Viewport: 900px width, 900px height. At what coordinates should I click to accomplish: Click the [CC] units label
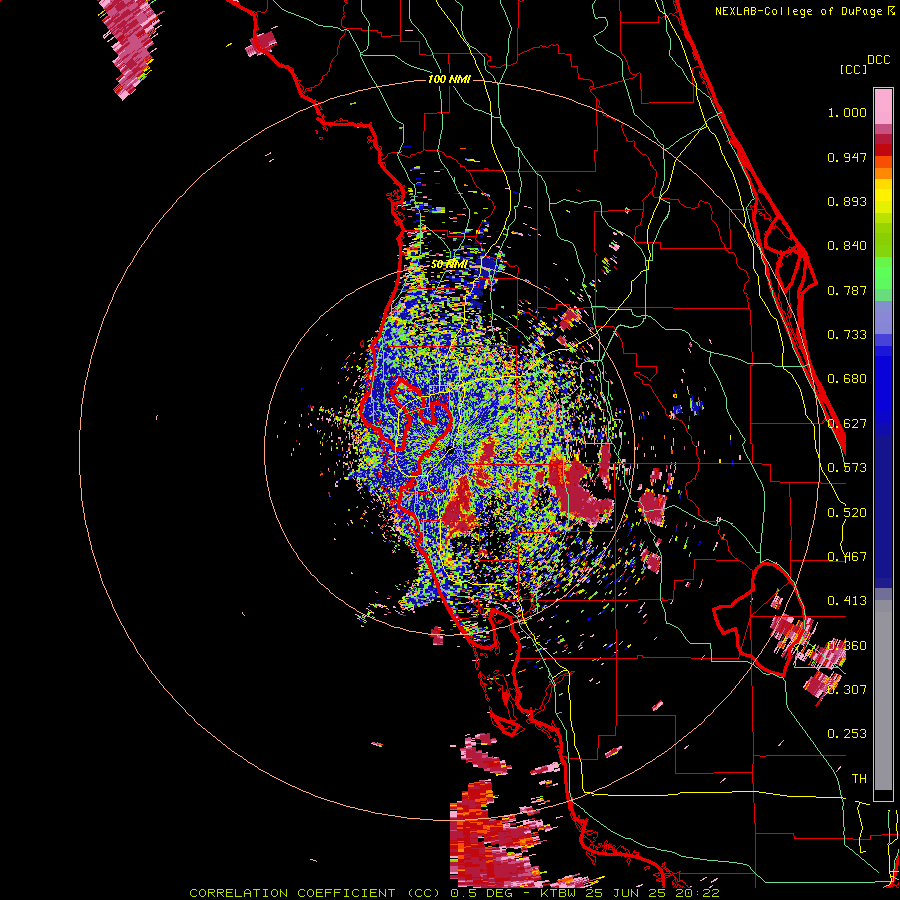(x=853, y=69)
